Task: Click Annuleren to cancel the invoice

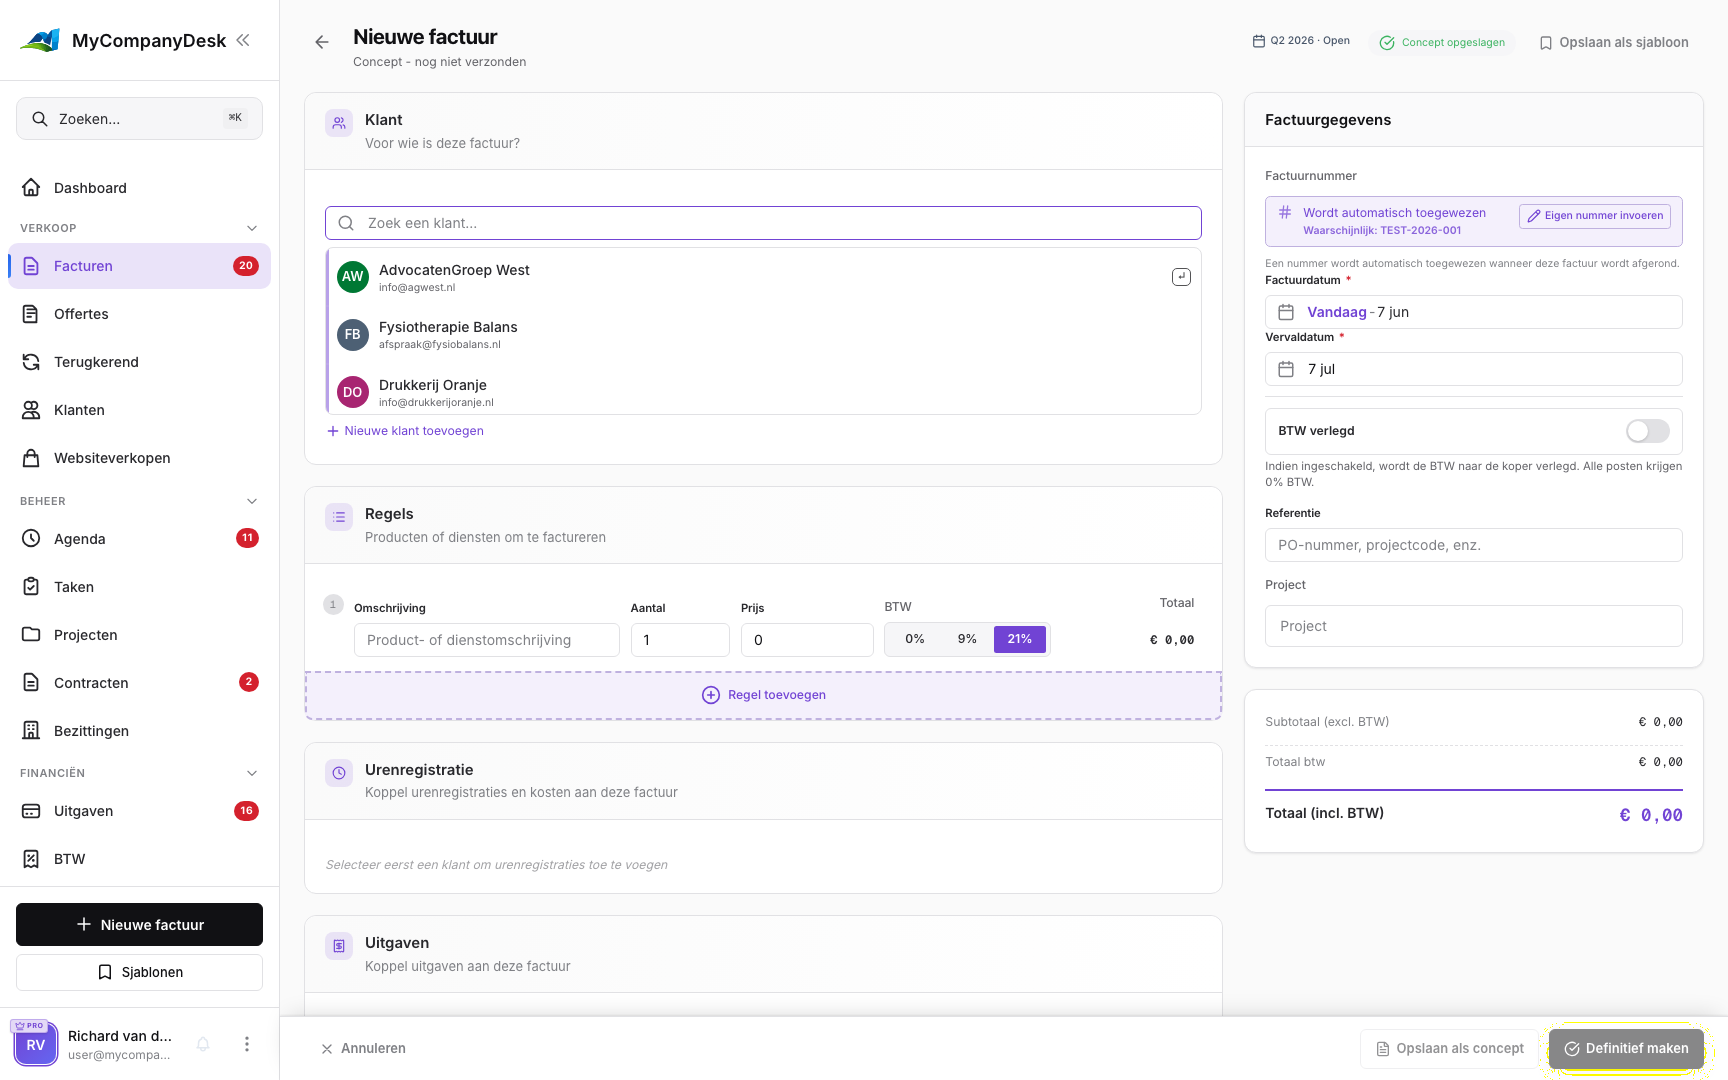Action: pos(363,1048)
